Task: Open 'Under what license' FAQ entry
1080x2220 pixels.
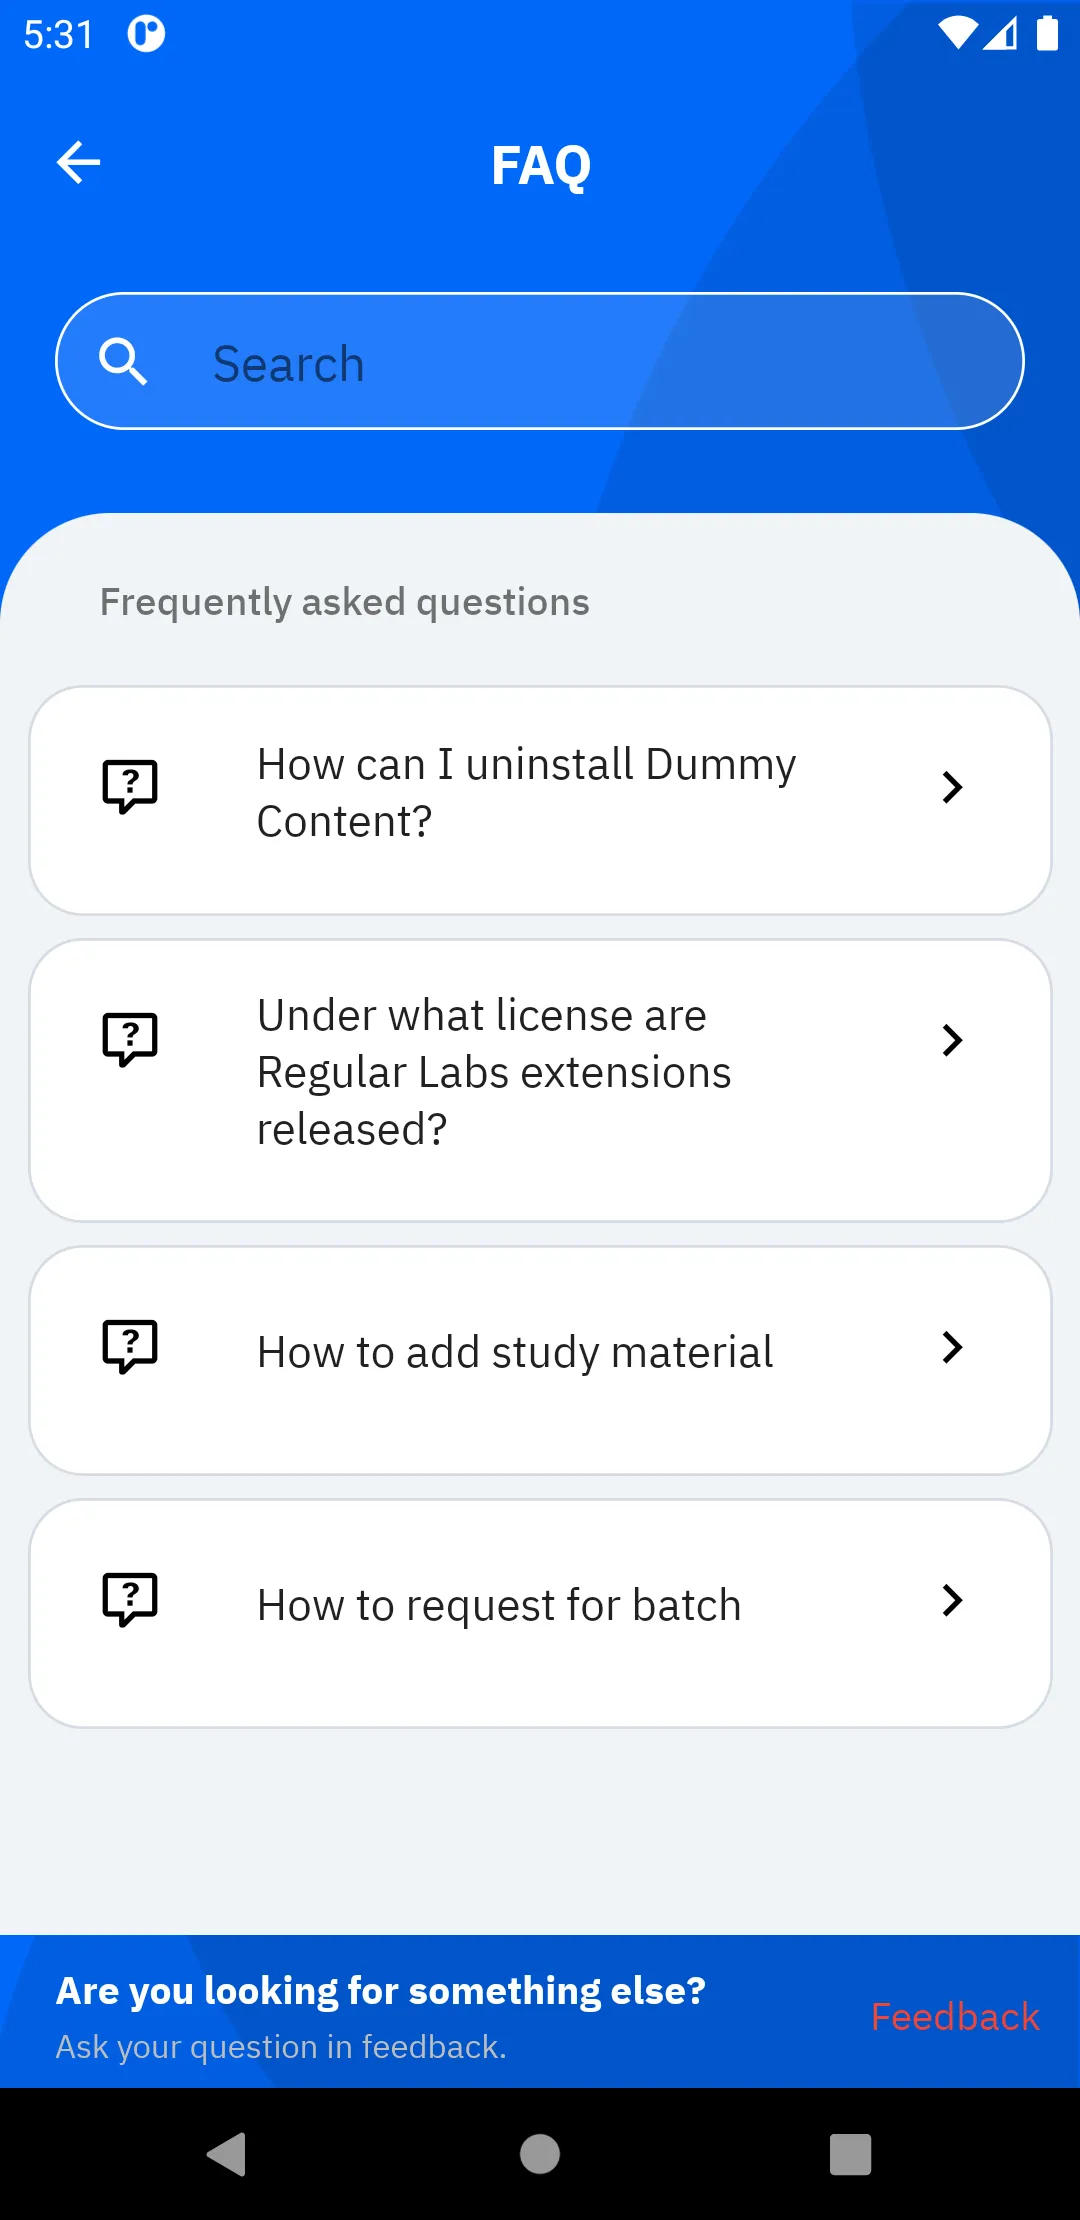Action: [494, 1072]
